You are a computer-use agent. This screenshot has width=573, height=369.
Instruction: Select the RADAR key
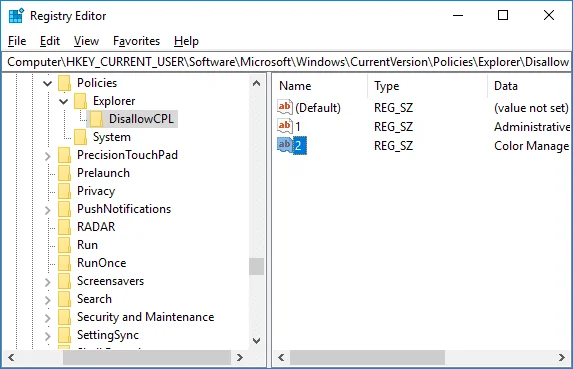[x=96, y=227]
